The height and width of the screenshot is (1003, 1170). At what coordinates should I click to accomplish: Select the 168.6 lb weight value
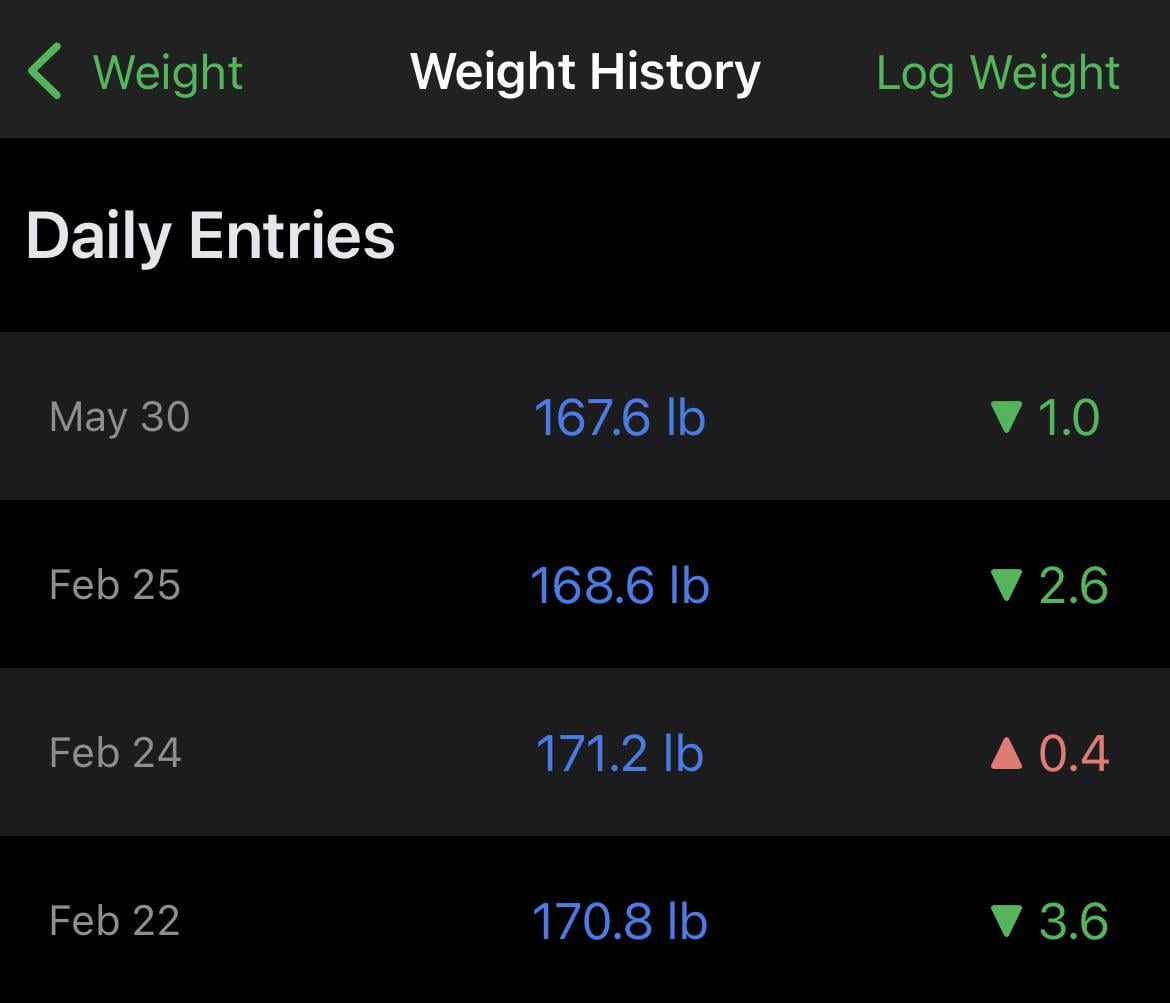click(619, 585)
